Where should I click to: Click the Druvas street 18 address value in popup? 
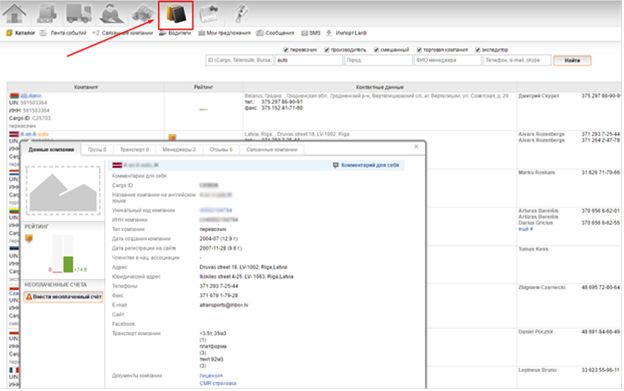point(243,267)
